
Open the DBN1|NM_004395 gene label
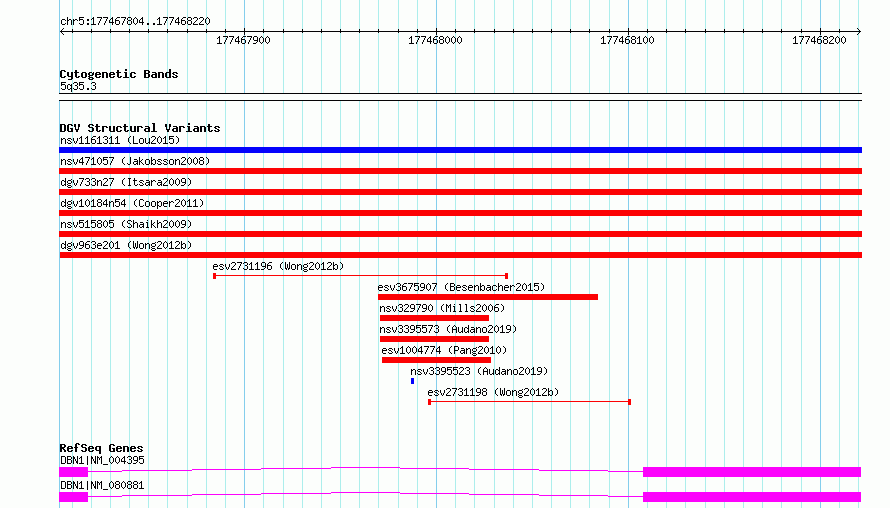[102, 460]
